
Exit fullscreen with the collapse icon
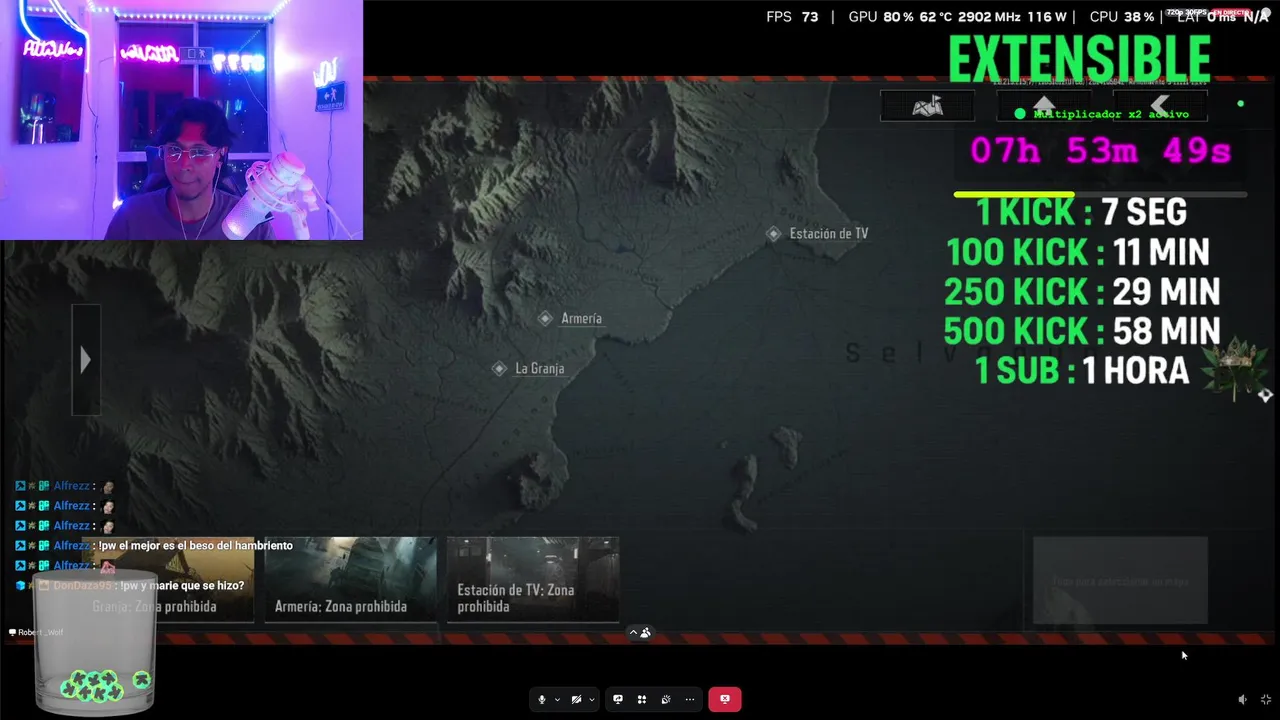click(1266, 700)
